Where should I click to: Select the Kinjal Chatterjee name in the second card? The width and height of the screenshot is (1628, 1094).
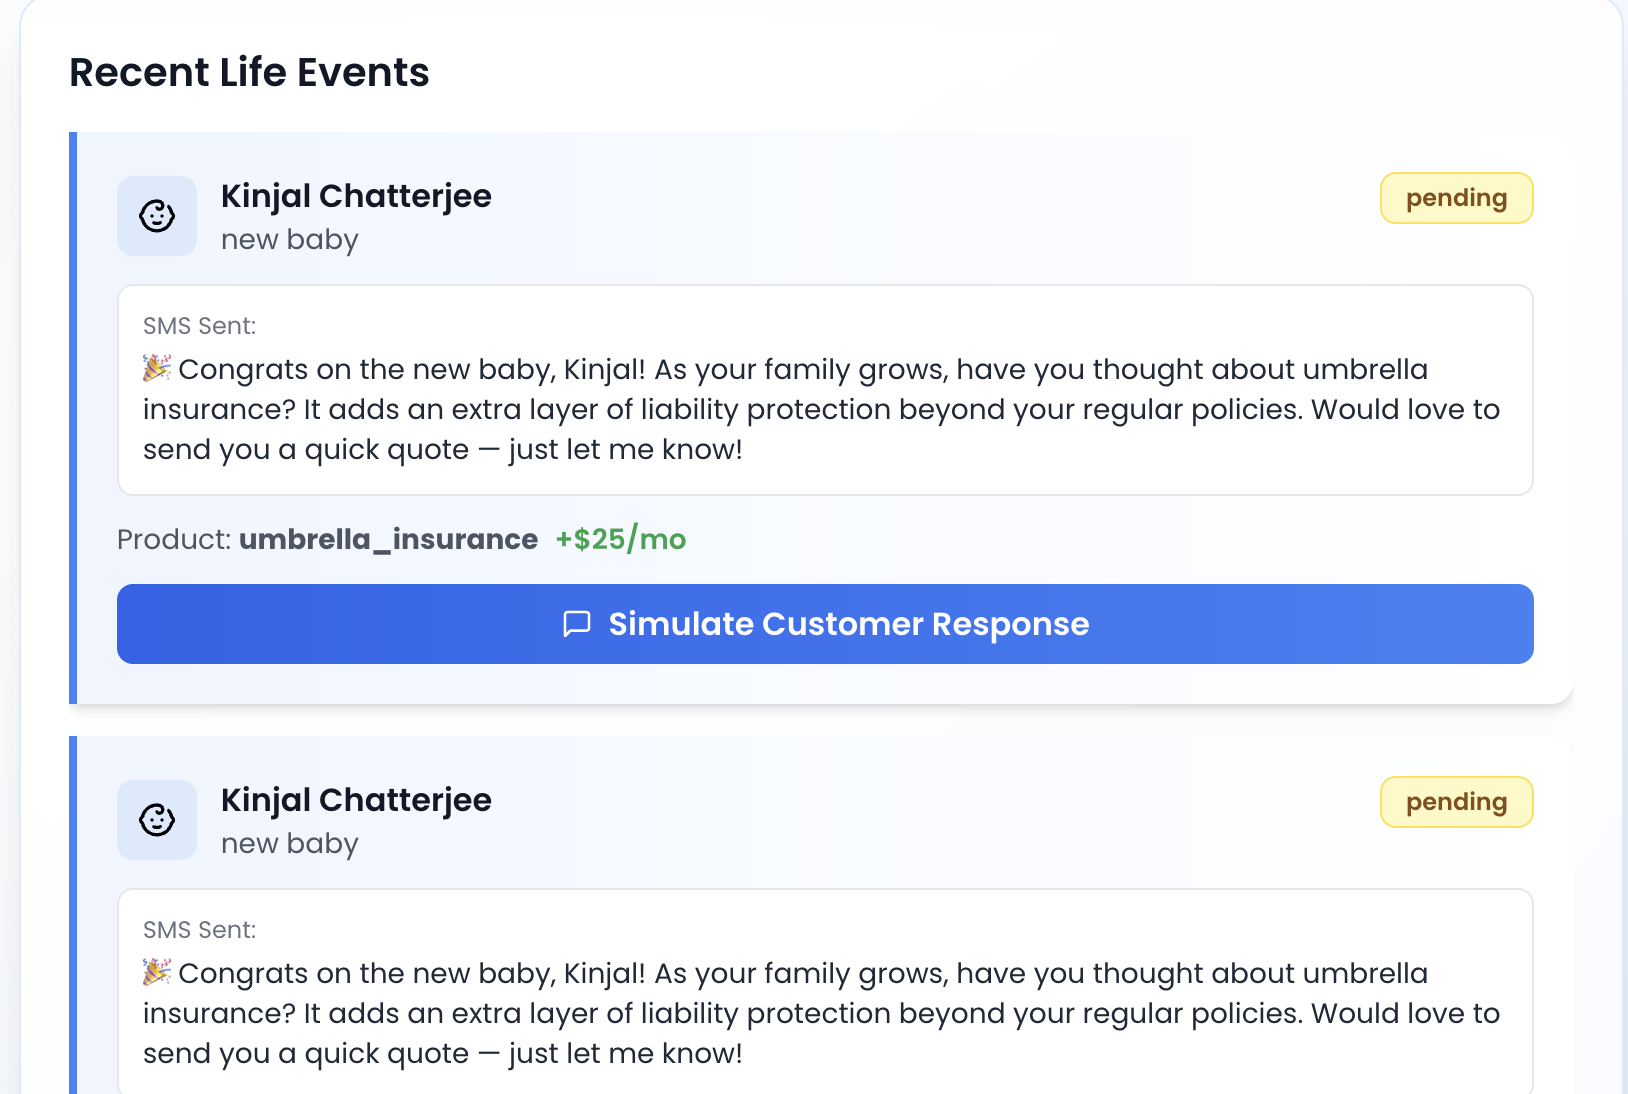[356, 800]
